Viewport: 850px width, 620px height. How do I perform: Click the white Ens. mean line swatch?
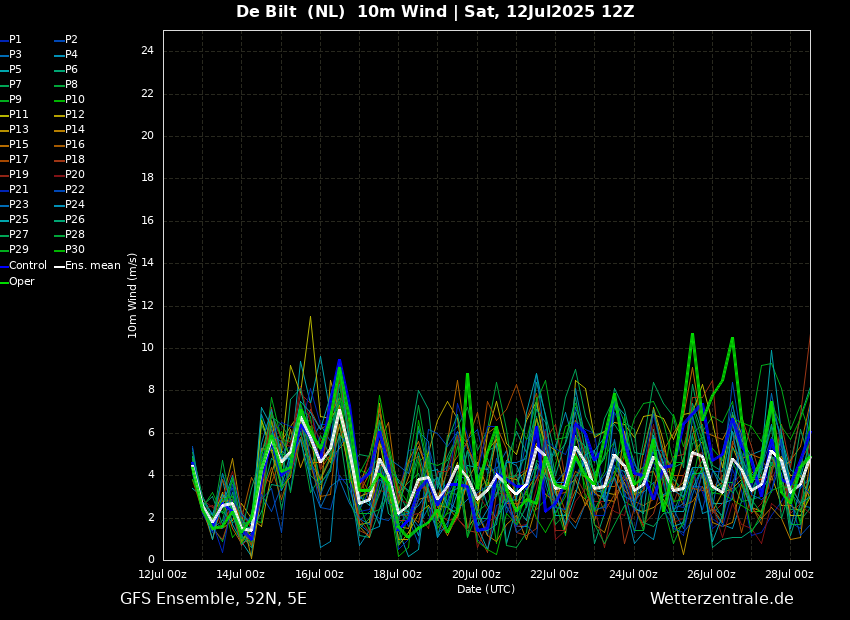[59, 266]
